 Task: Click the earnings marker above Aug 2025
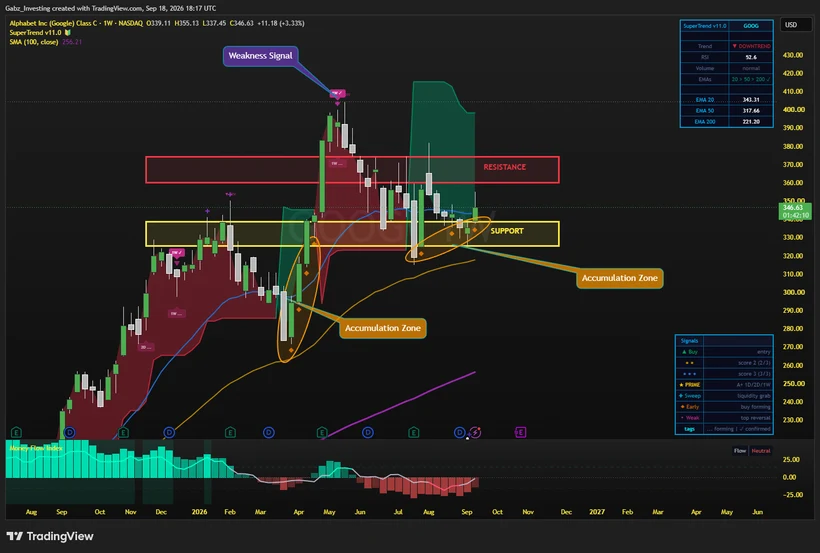coord(16,433)
